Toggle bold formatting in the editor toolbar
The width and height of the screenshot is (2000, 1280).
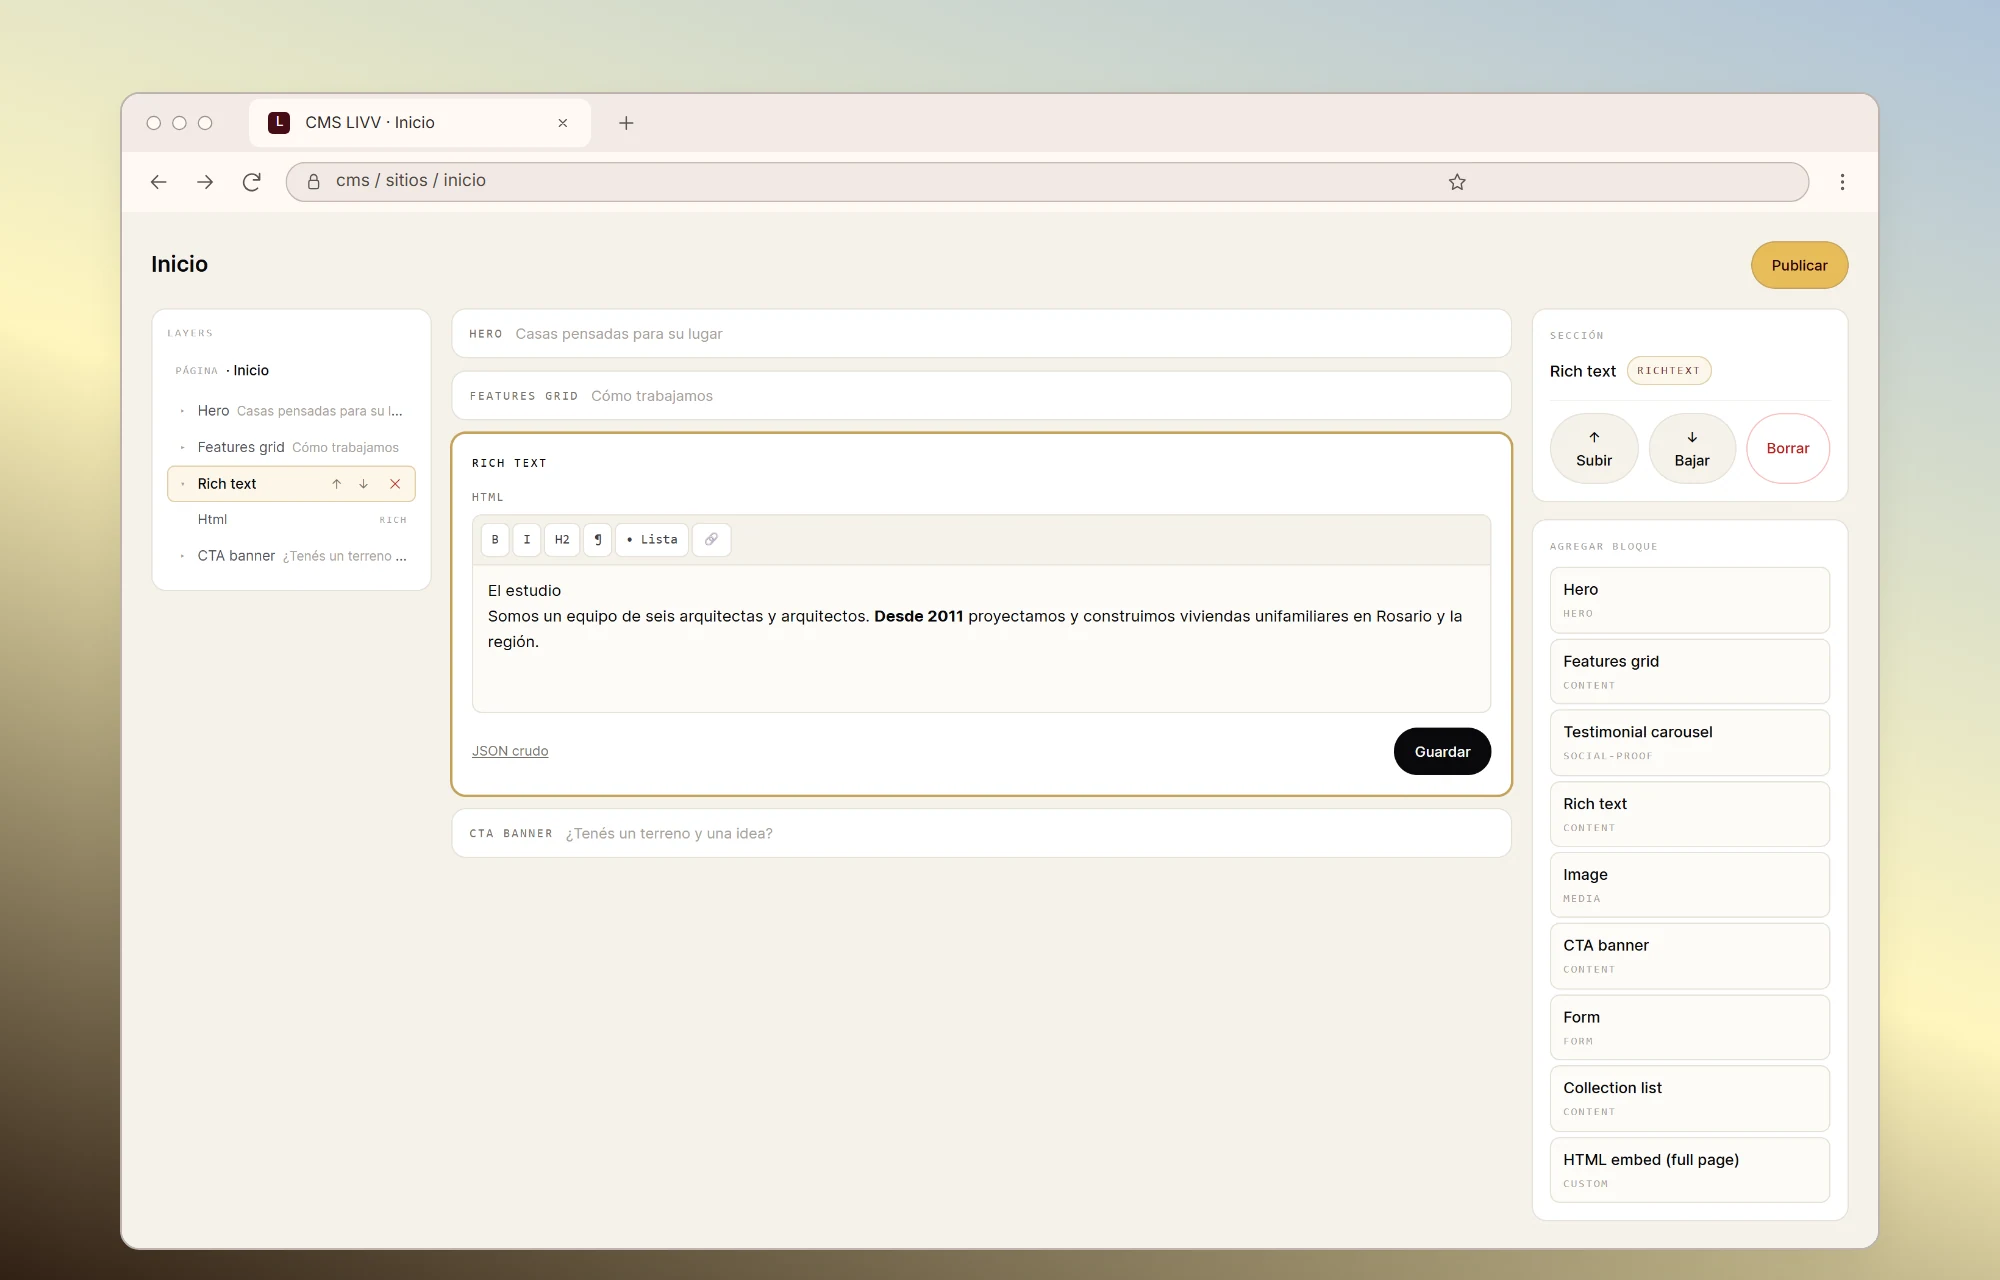(495, 540)
